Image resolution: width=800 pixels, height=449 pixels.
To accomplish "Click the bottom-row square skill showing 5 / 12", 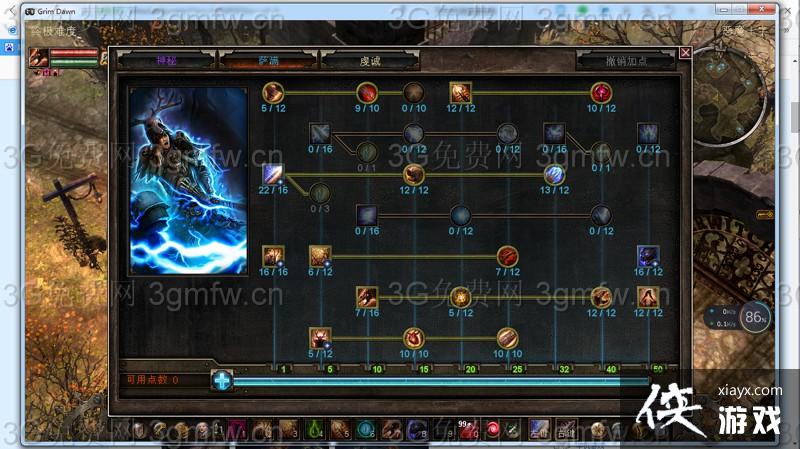I will click(320, 338).
